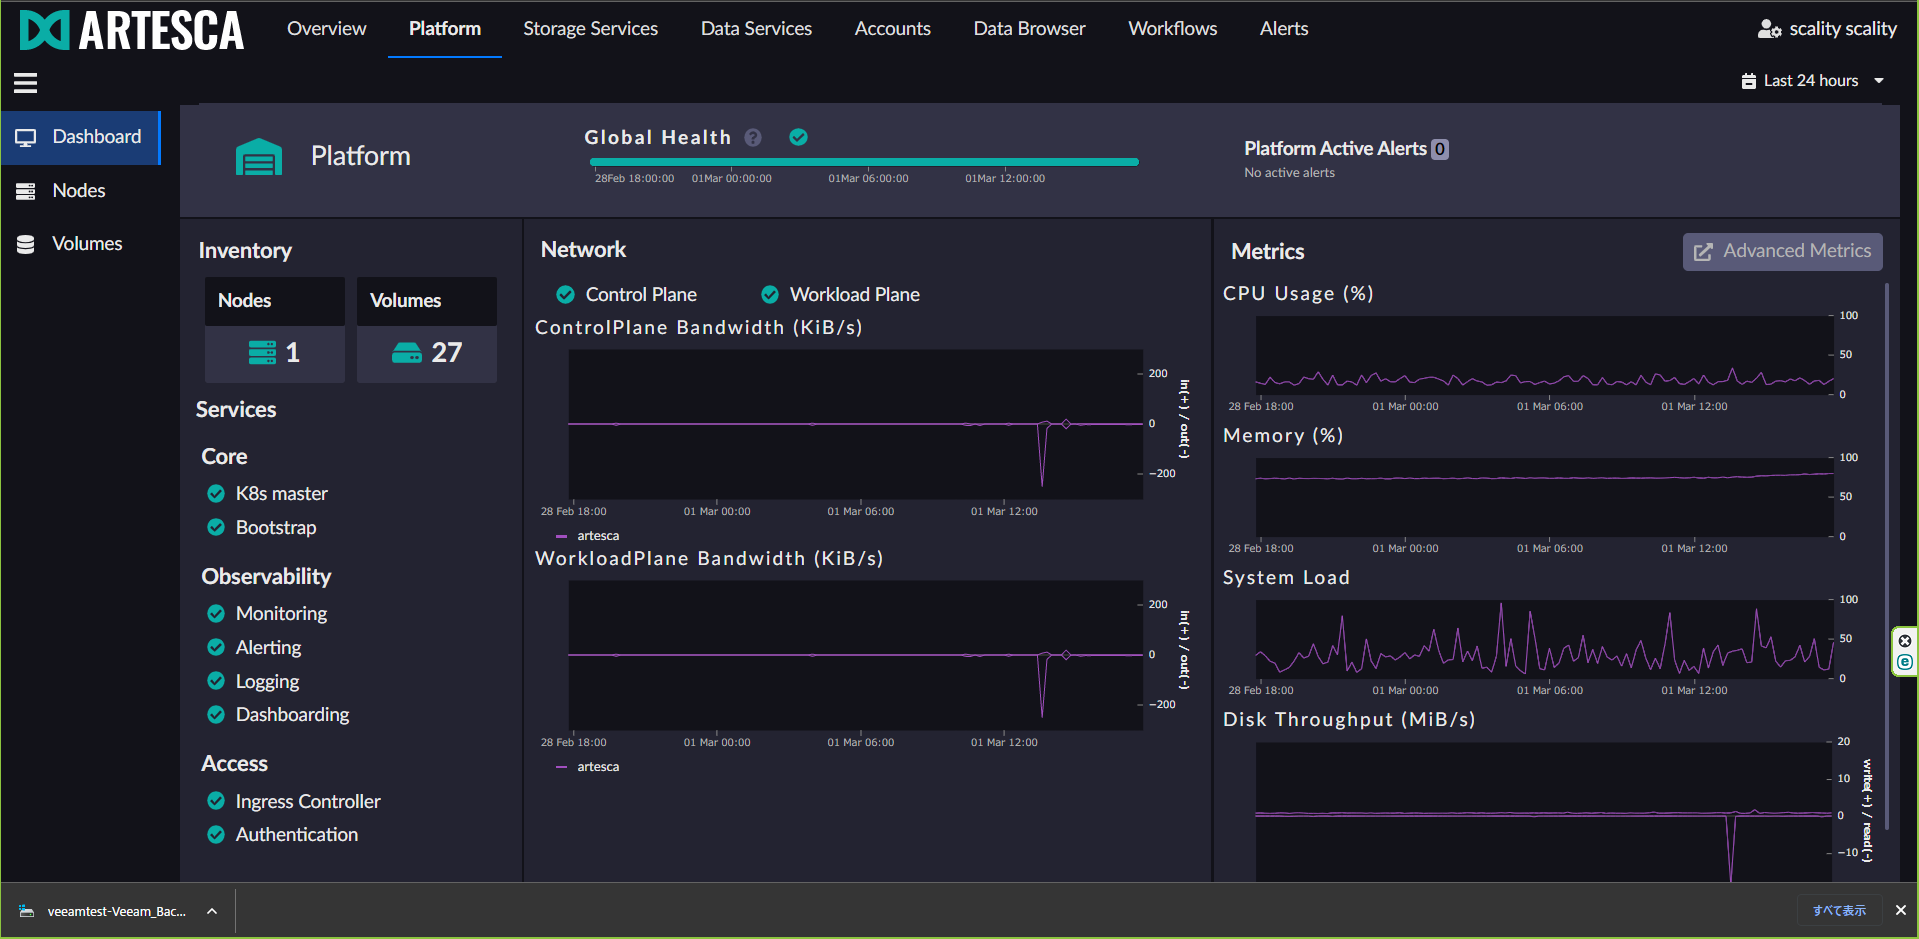1919x939 pixels.
Task: Open the Data Services tab
Action: (x=757, y=29)
